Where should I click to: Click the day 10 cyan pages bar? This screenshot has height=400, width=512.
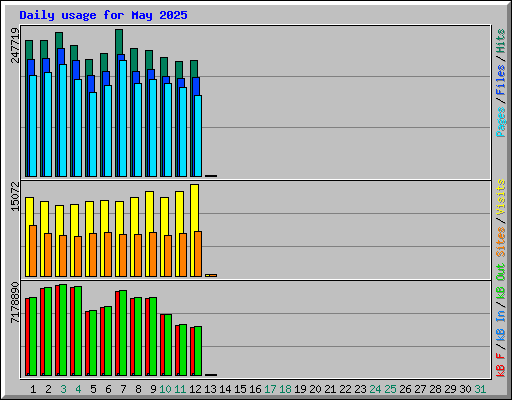168,130
